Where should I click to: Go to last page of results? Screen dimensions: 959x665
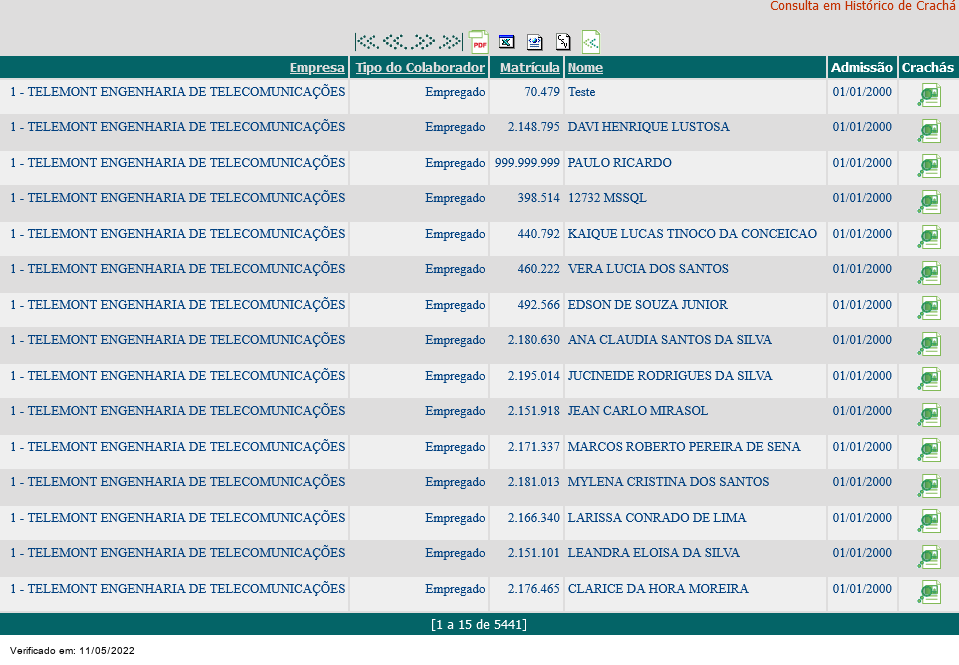point(451,42)
